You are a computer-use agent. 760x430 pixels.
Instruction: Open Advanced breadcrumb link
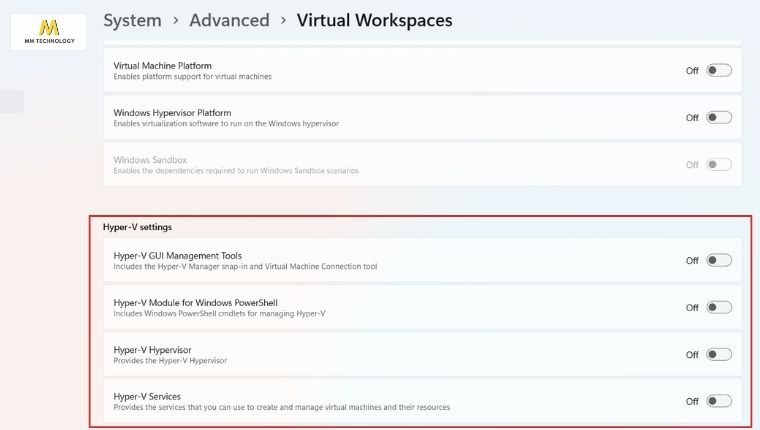tap(229, 20)
